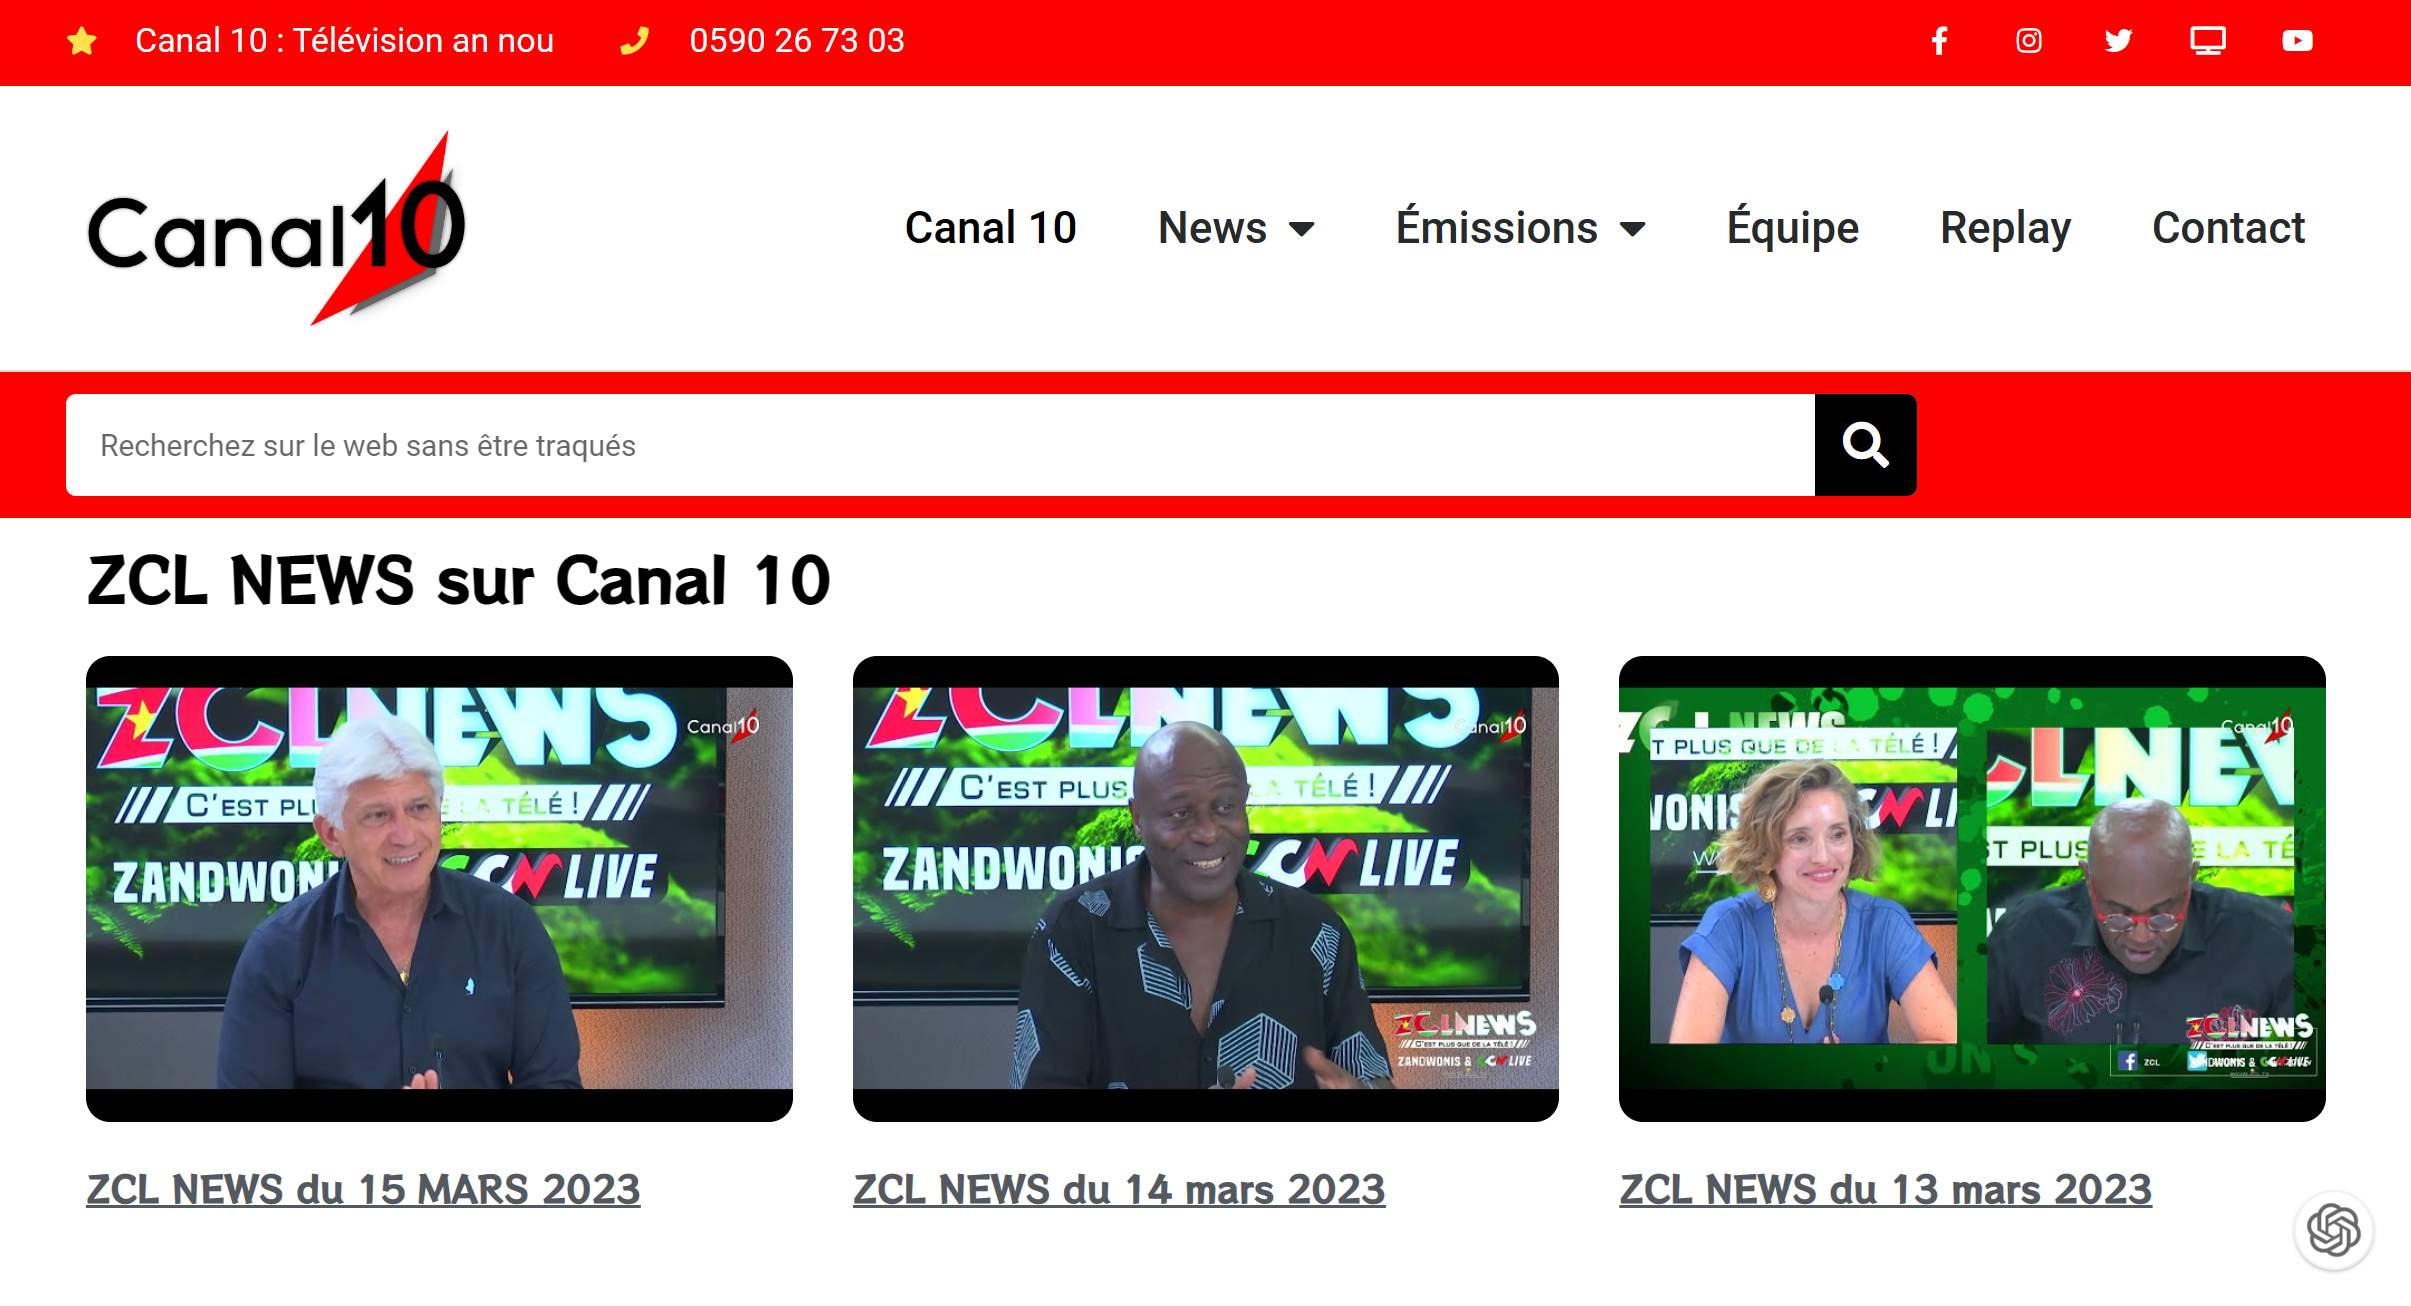Expand the News dropdown arrow
2411x1306 pixels.
coord(1301,229)
